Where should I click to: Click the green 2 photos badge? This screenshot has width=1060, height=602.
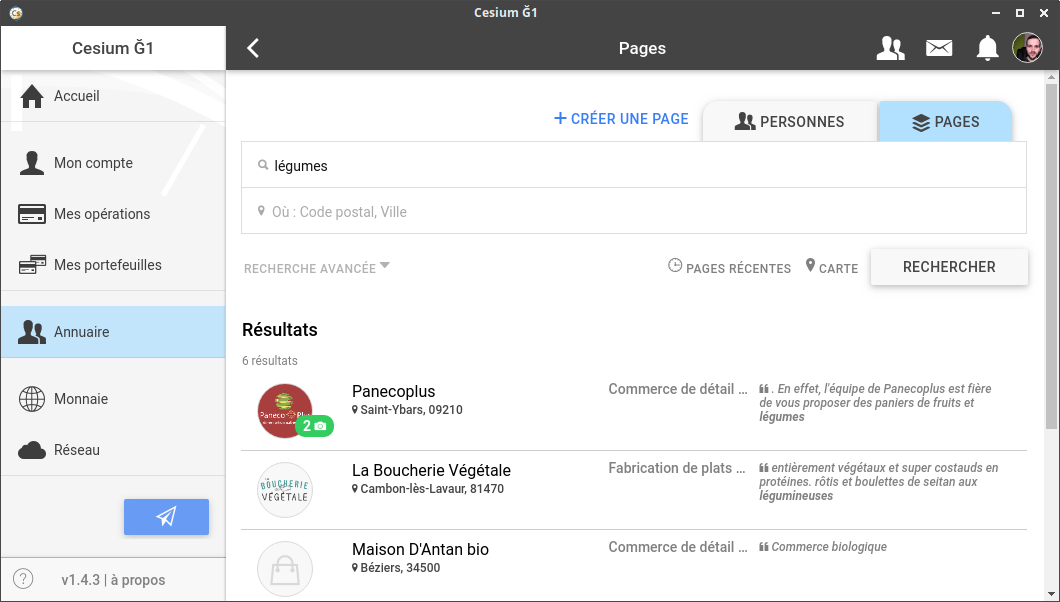tap(314, 426)
